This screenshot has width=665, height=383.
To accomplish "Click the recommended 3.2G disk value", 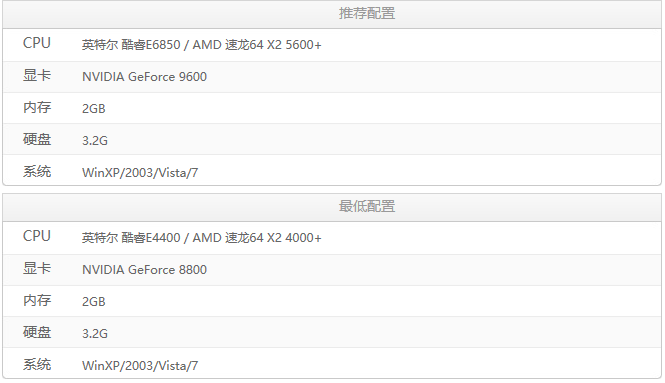I will pyautogui.click(x=95, y=140).
